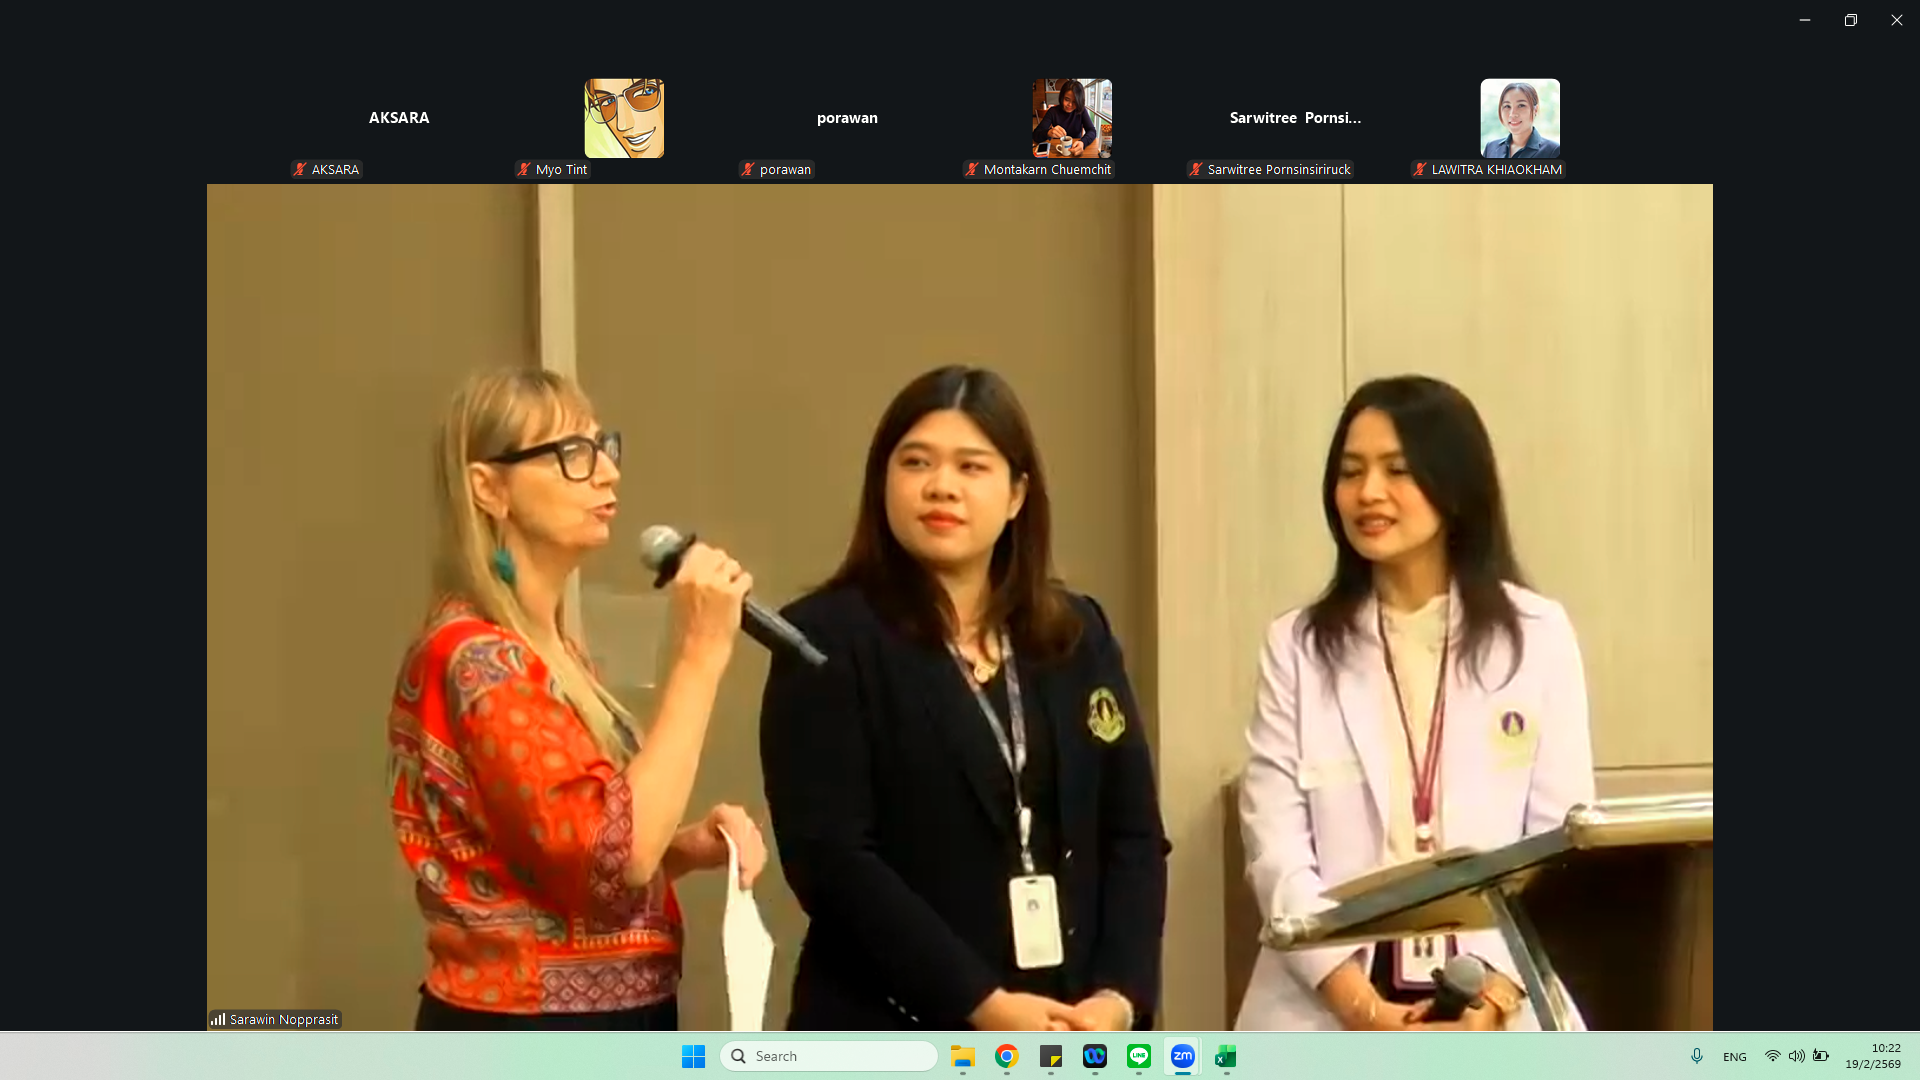This screenshot has width=1920, height=1080.
Task: Open the Sticky Notes taskbar icon
Action: tap(1051, 1056)
